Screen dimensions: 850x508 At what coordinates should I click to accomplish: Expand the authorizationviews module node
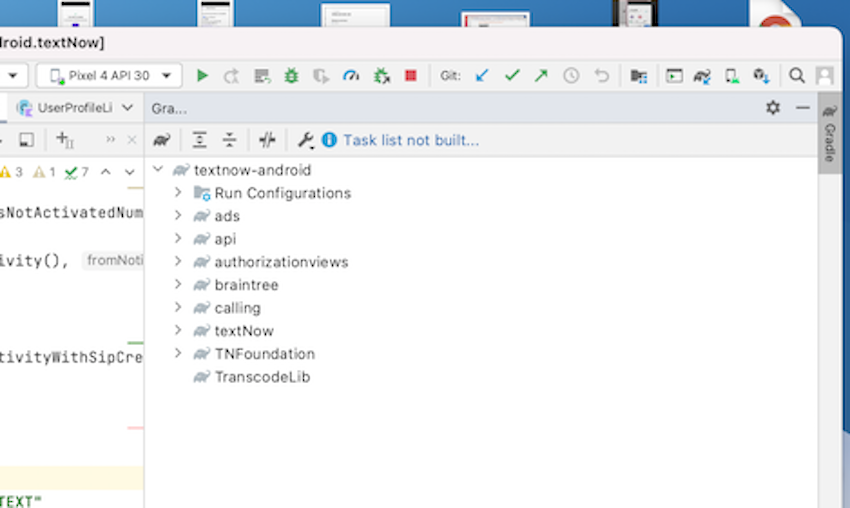click(x=178, y=261)
